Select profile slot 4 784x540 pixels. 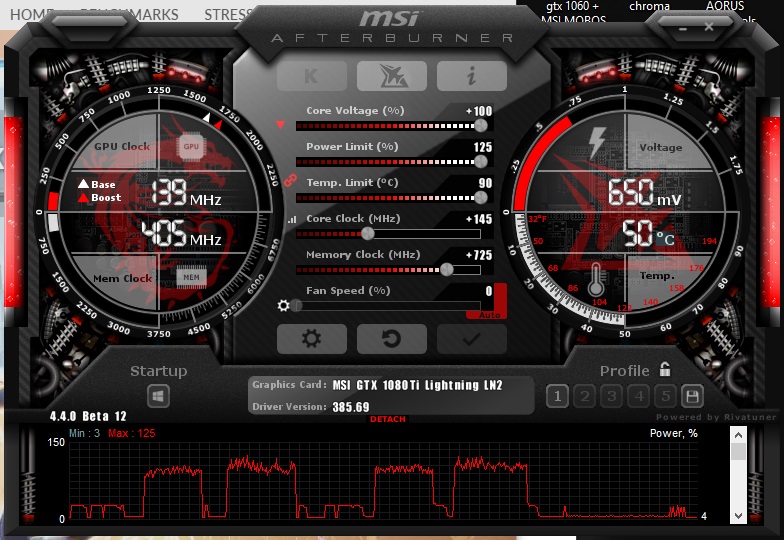(x=638, y=396)
